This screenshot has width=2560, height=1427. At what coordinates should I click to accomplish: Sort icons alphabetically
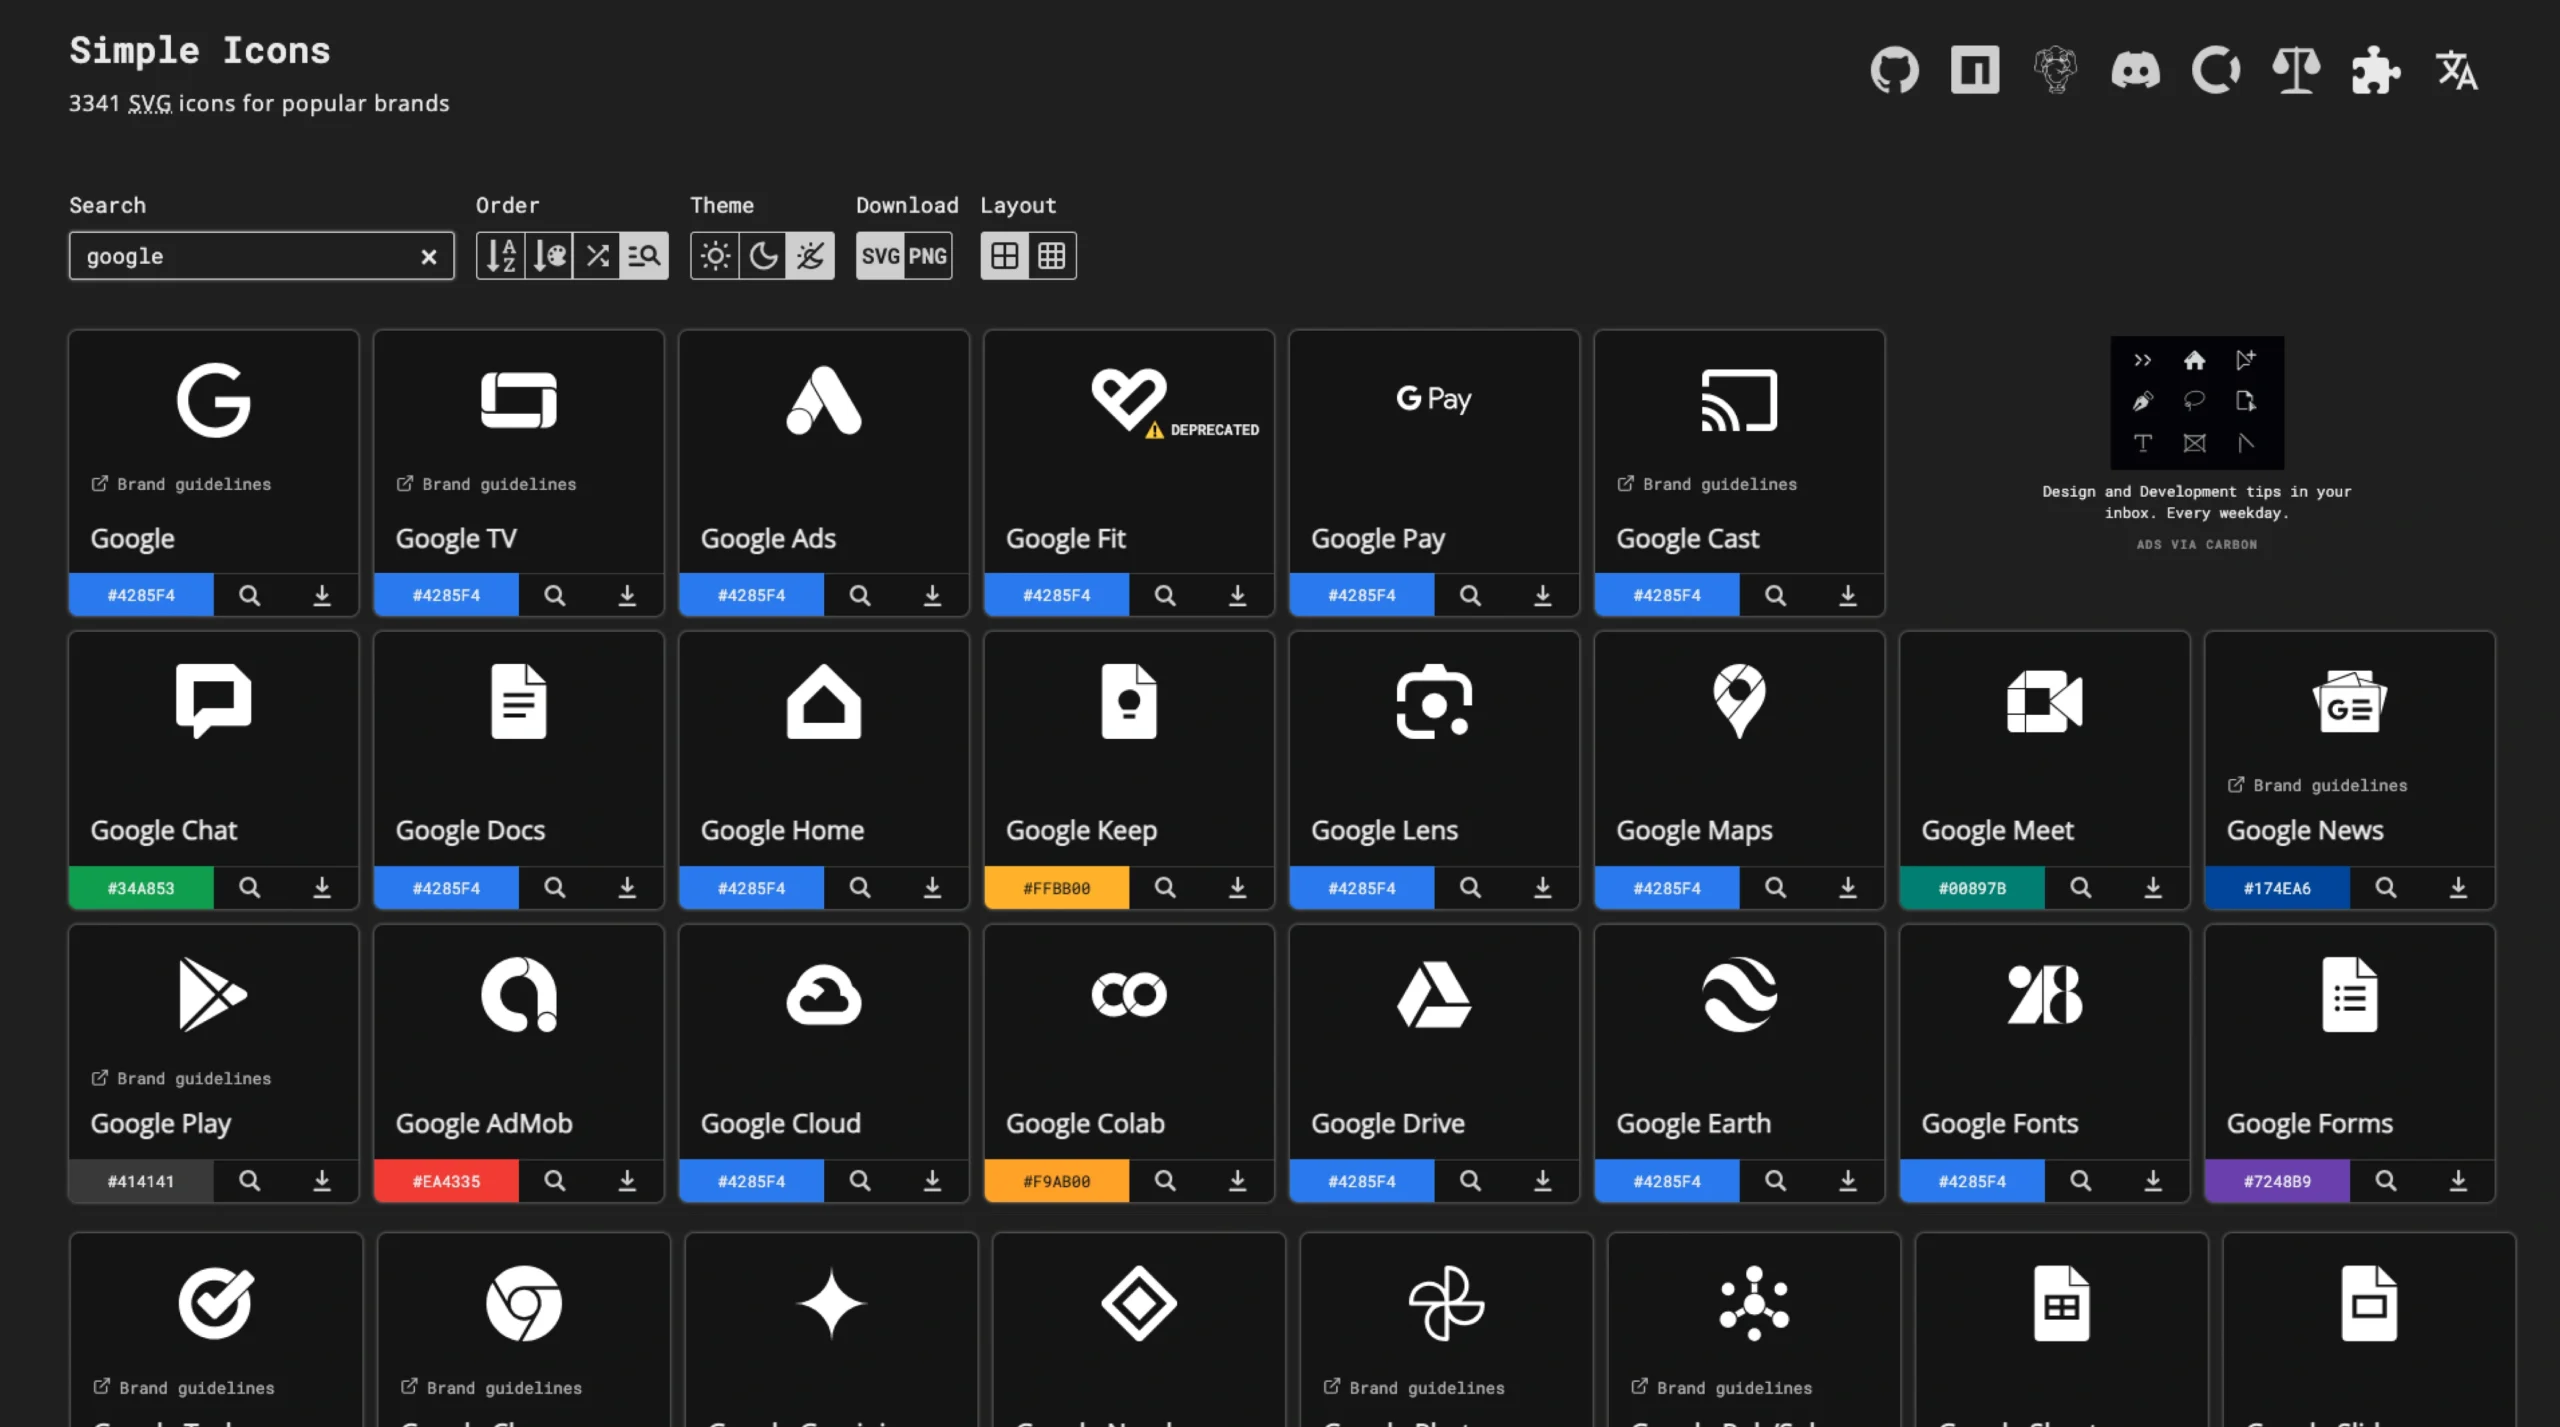tap(500, 256)
